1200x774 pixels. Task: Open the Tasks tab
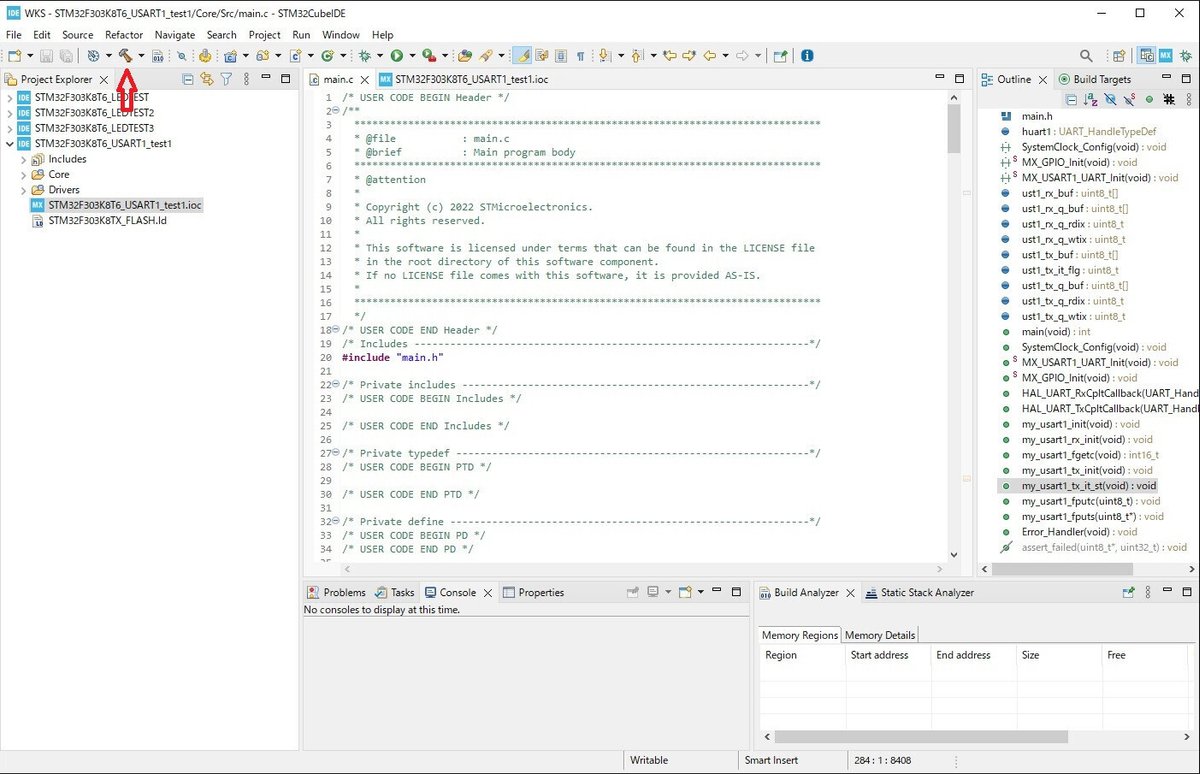point(395,592)
